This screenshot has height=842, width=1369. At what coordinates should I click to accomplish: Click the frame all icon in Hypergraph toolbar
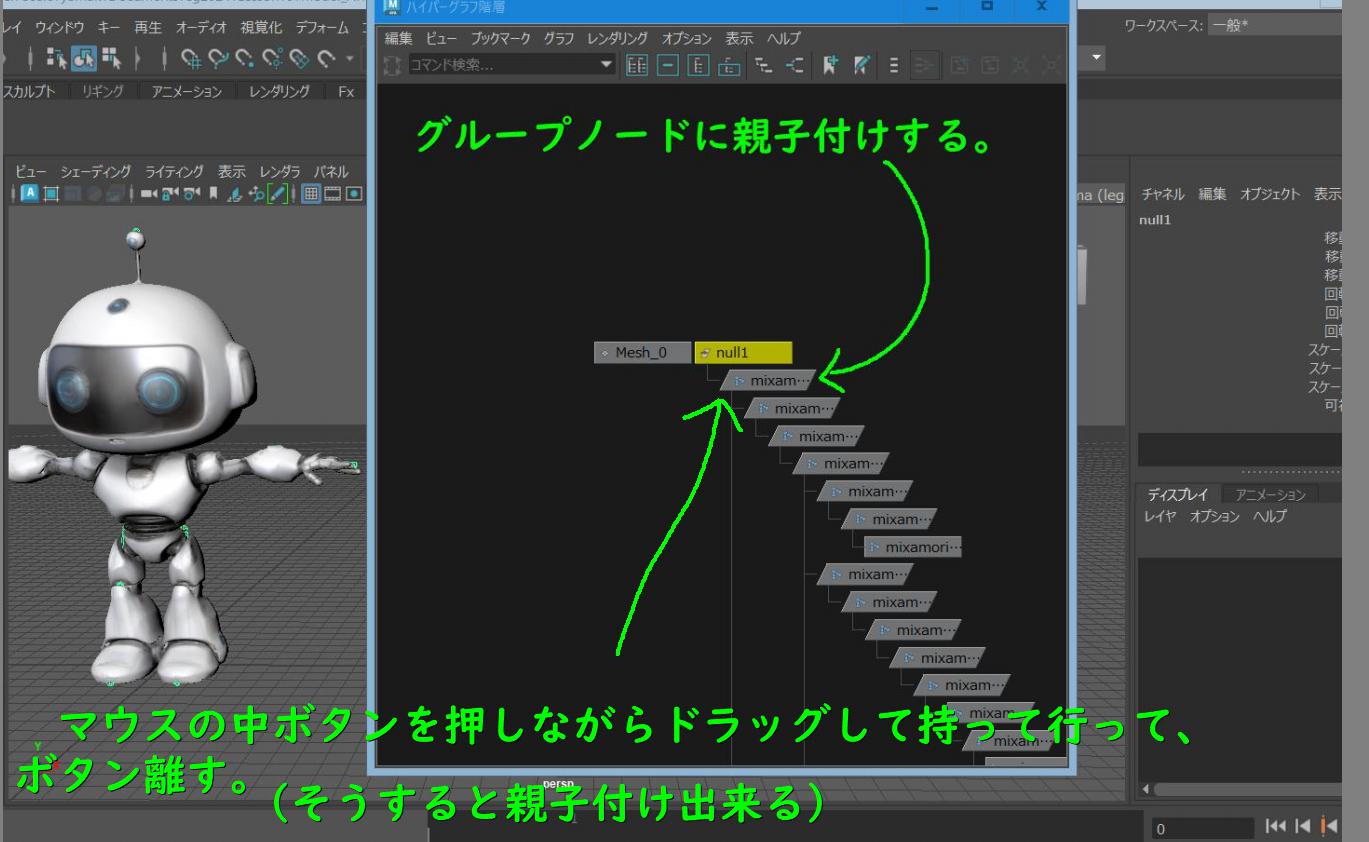(637, 66)
